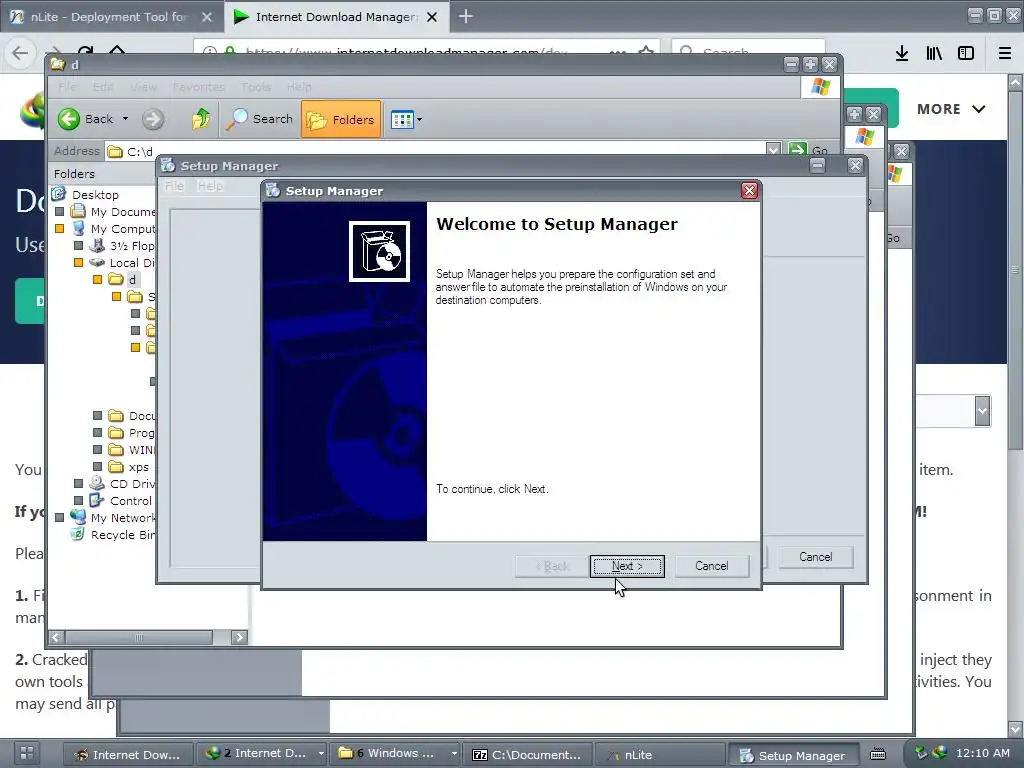Click the Search icon in Explorer toolbar

236,118
